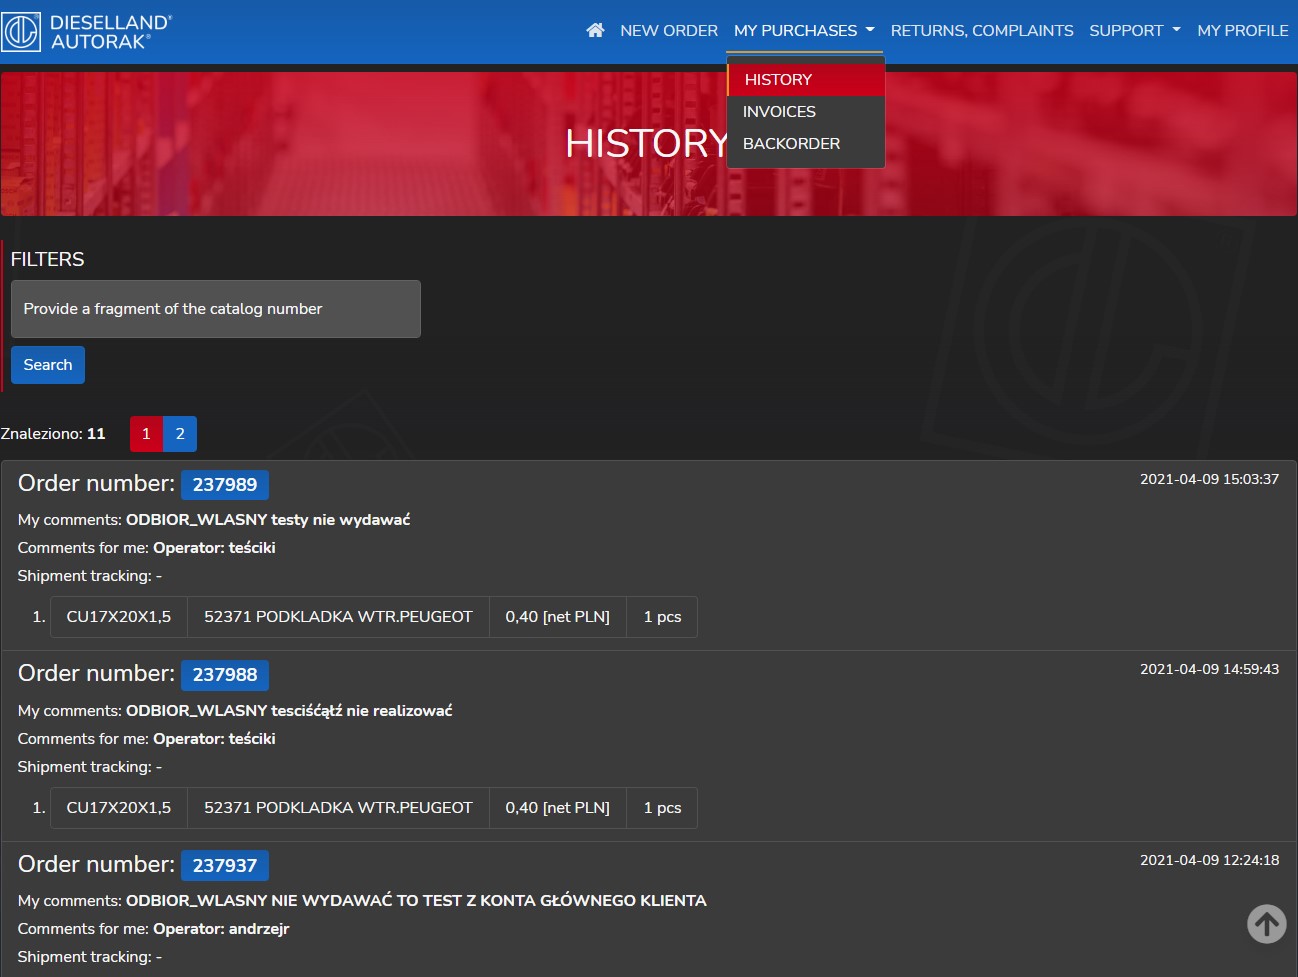Click the 'Operator: andrzejr' comment text
The image size is (1298, 977).
(221, 929)
